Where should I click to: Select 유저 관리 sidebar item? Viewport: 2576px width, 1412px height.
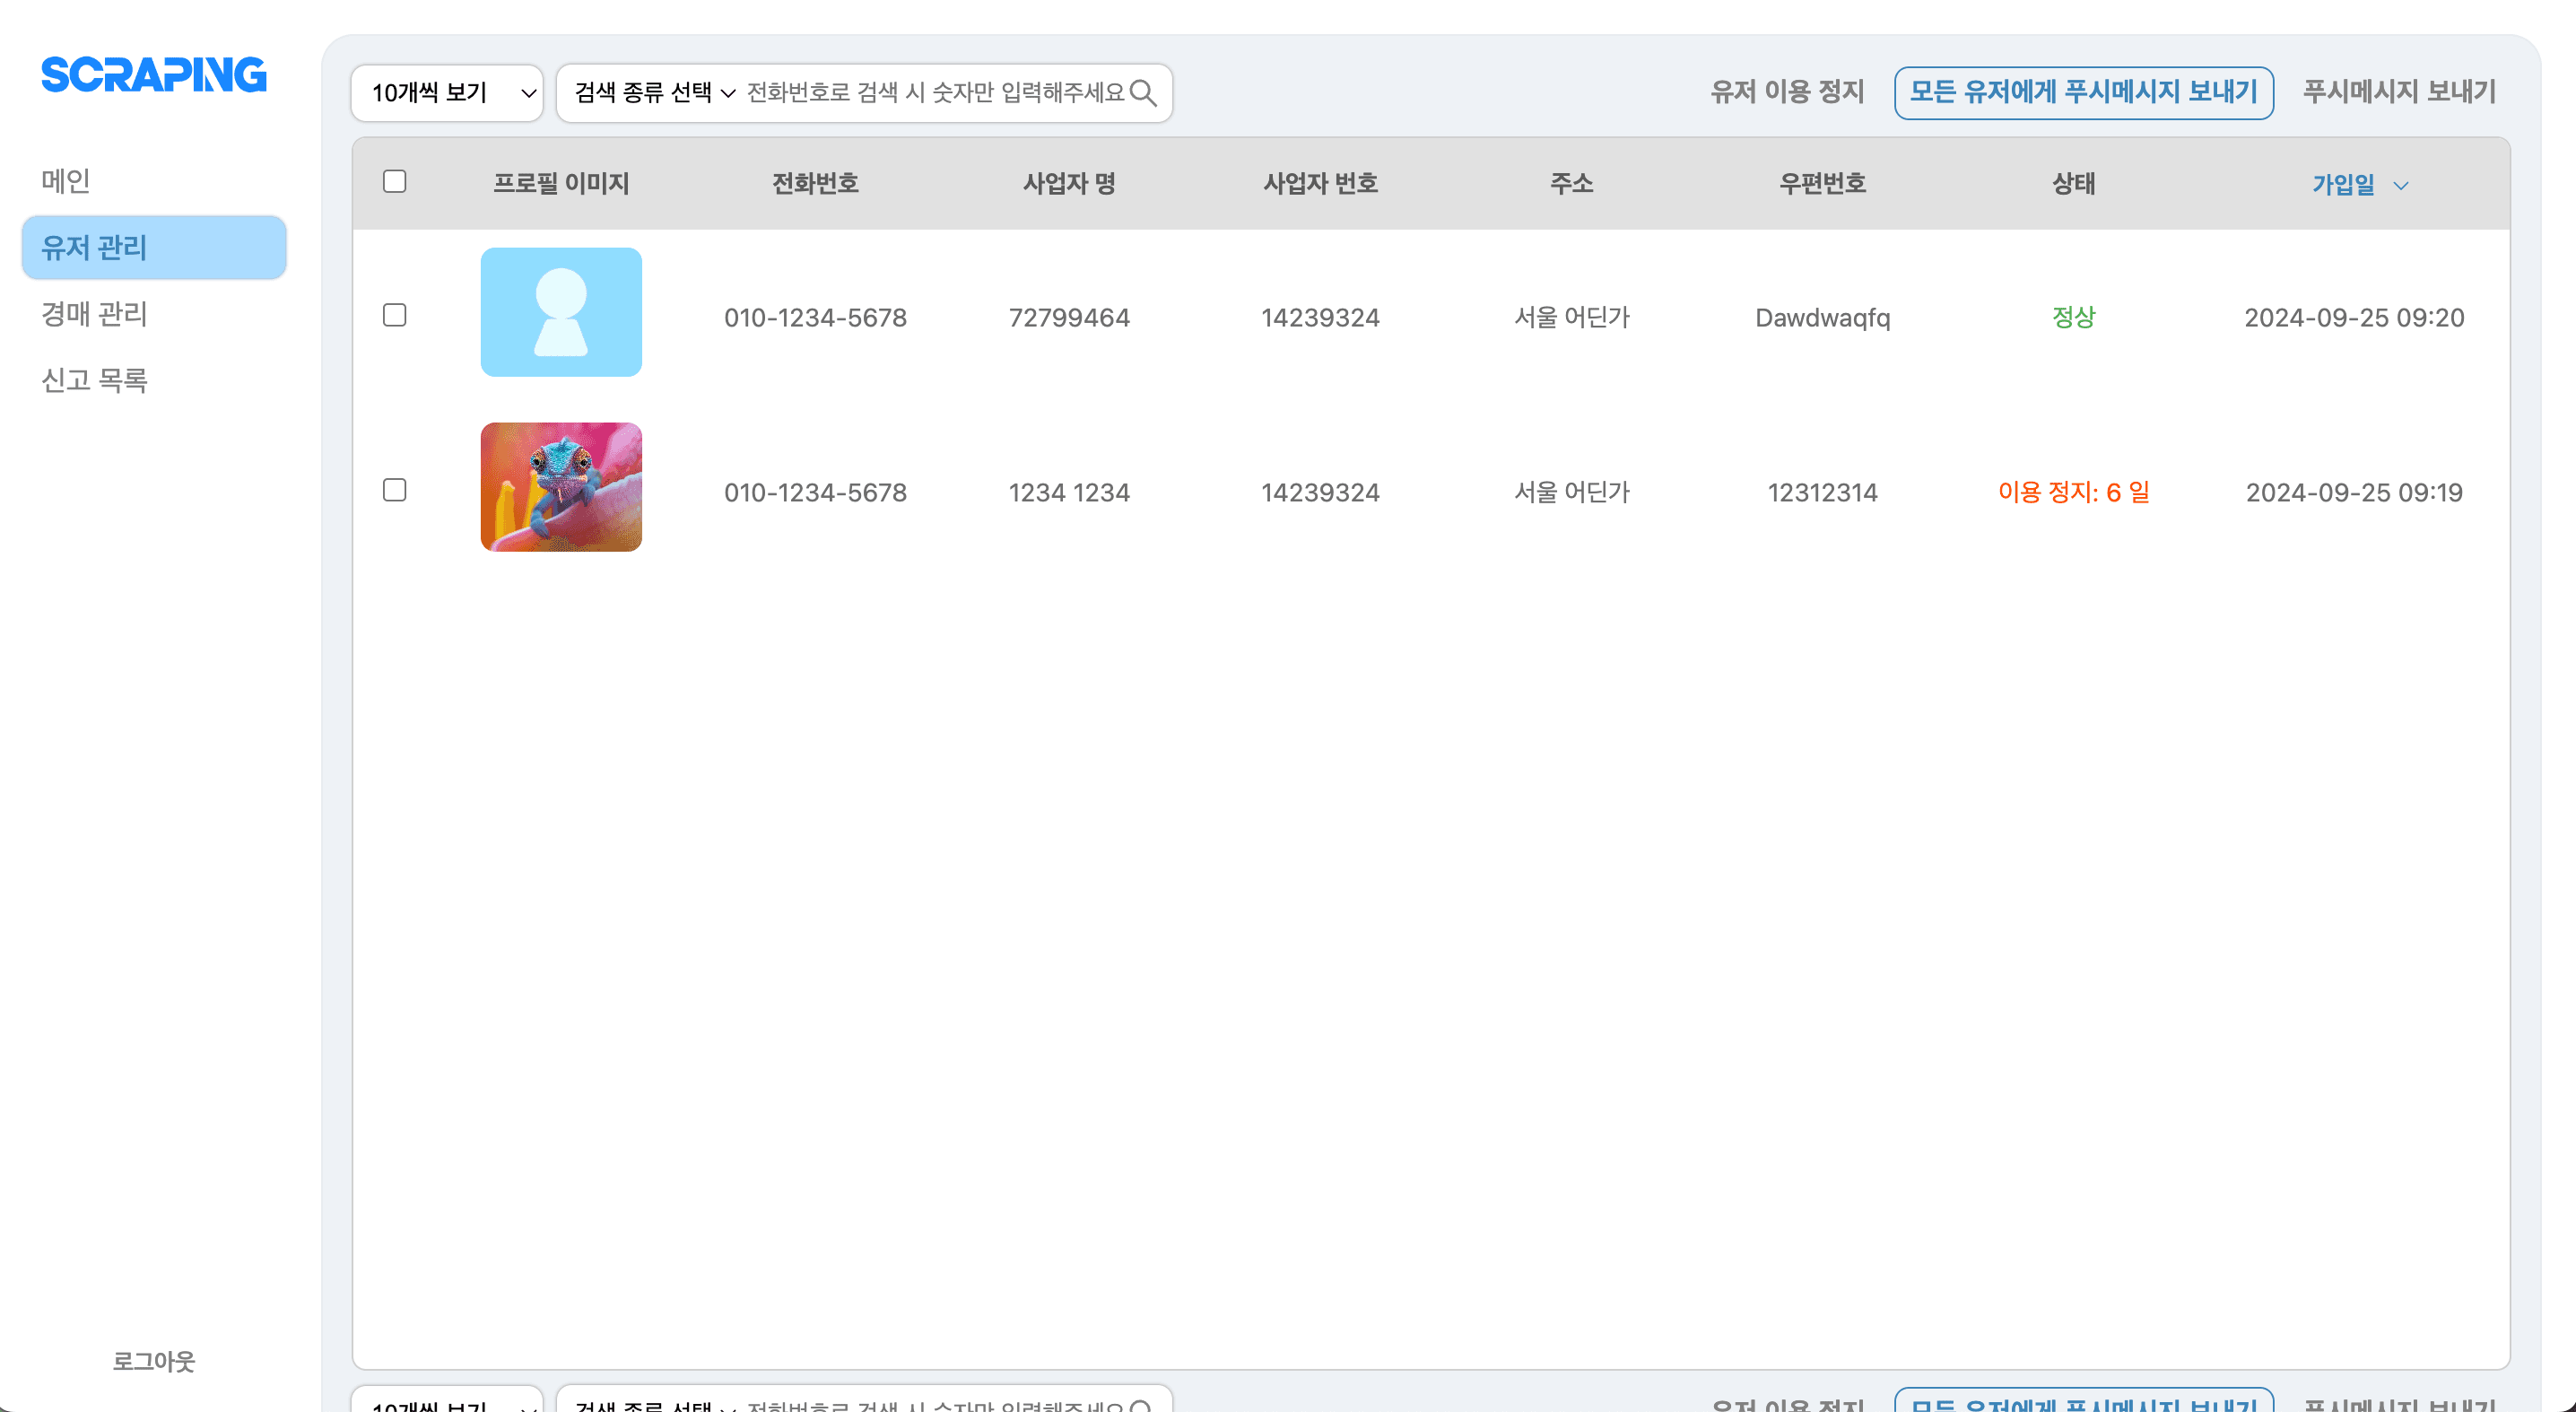154,247
